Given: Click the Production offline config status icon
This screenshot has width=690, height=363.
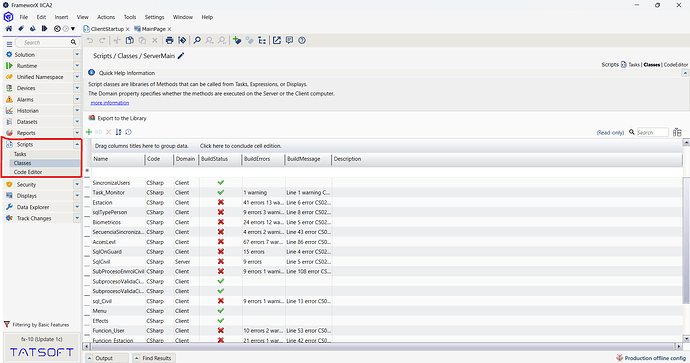Looking at the screenshot, I should pos(620,358).
